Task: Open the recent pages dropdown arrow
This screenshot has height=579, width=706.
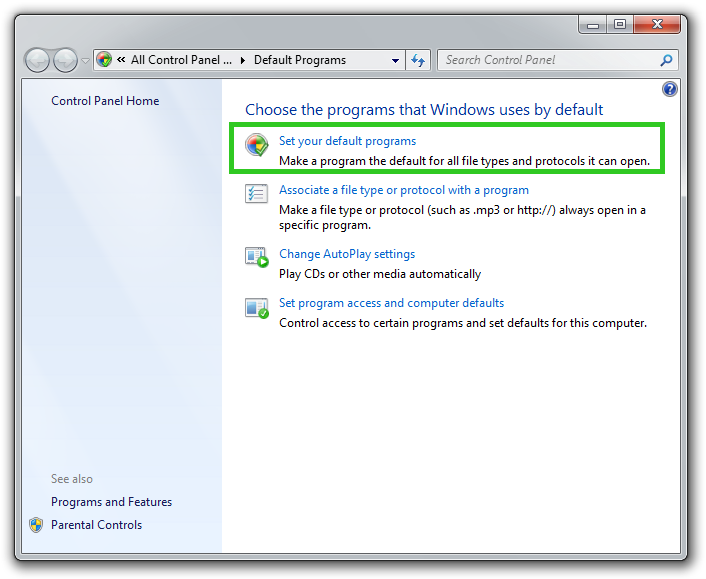Action: click(85, 60)
